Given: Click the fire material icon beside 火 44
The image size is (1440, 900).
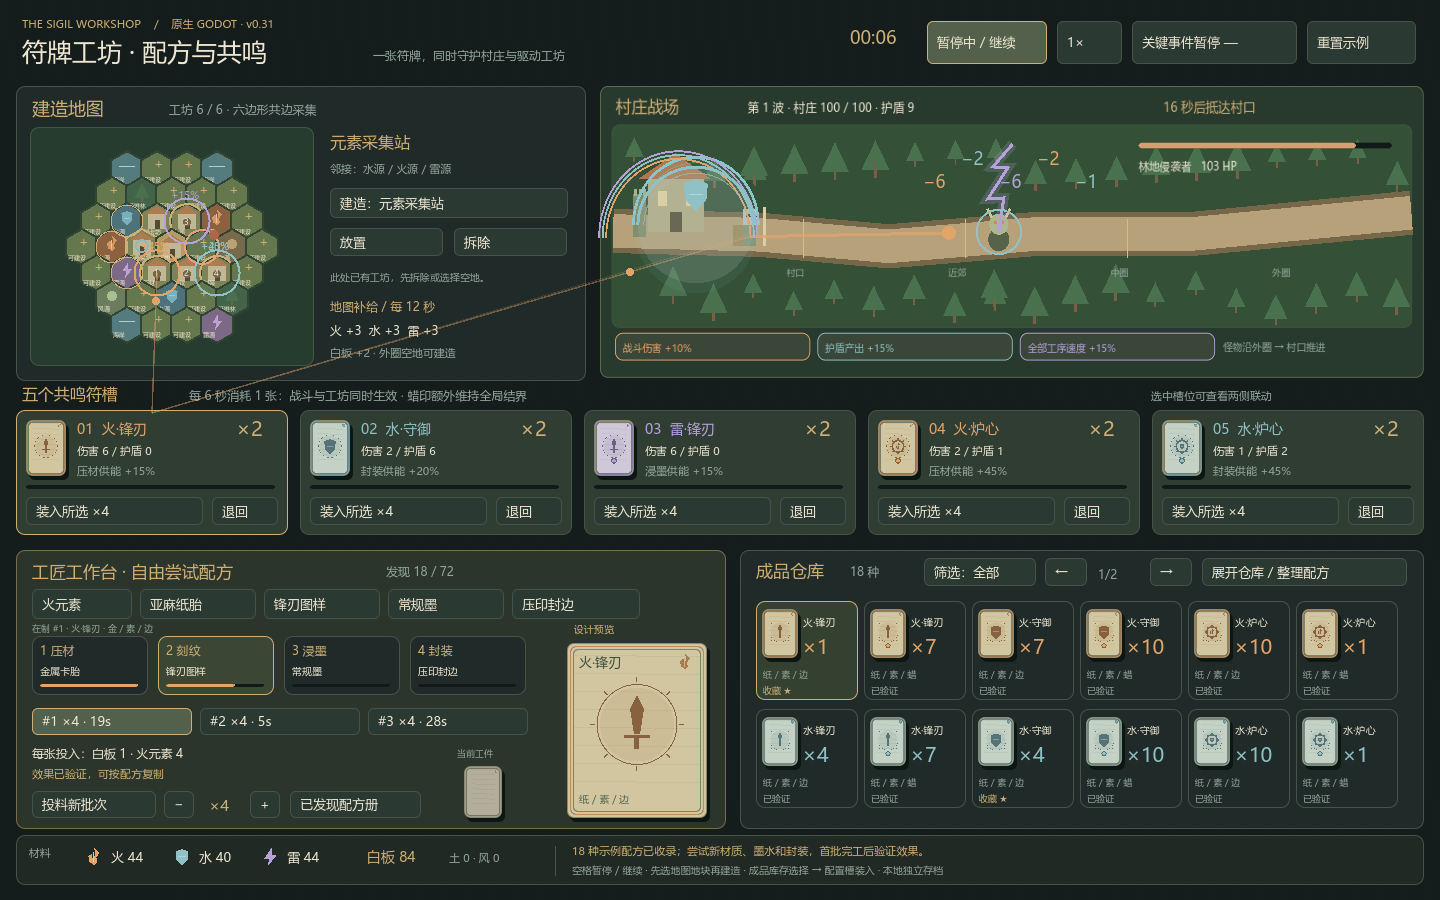Looking at the screenshot, I should pyautogui.click(x=94, y=857).
